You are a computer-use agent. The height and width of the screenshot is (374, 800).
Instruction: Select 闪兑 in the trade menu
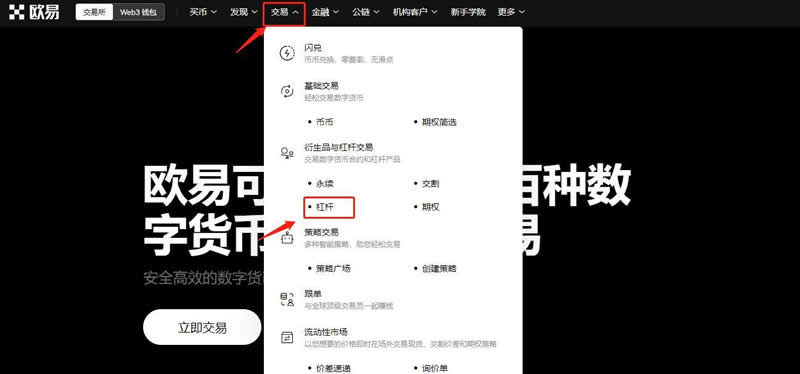tap(313, 48)
